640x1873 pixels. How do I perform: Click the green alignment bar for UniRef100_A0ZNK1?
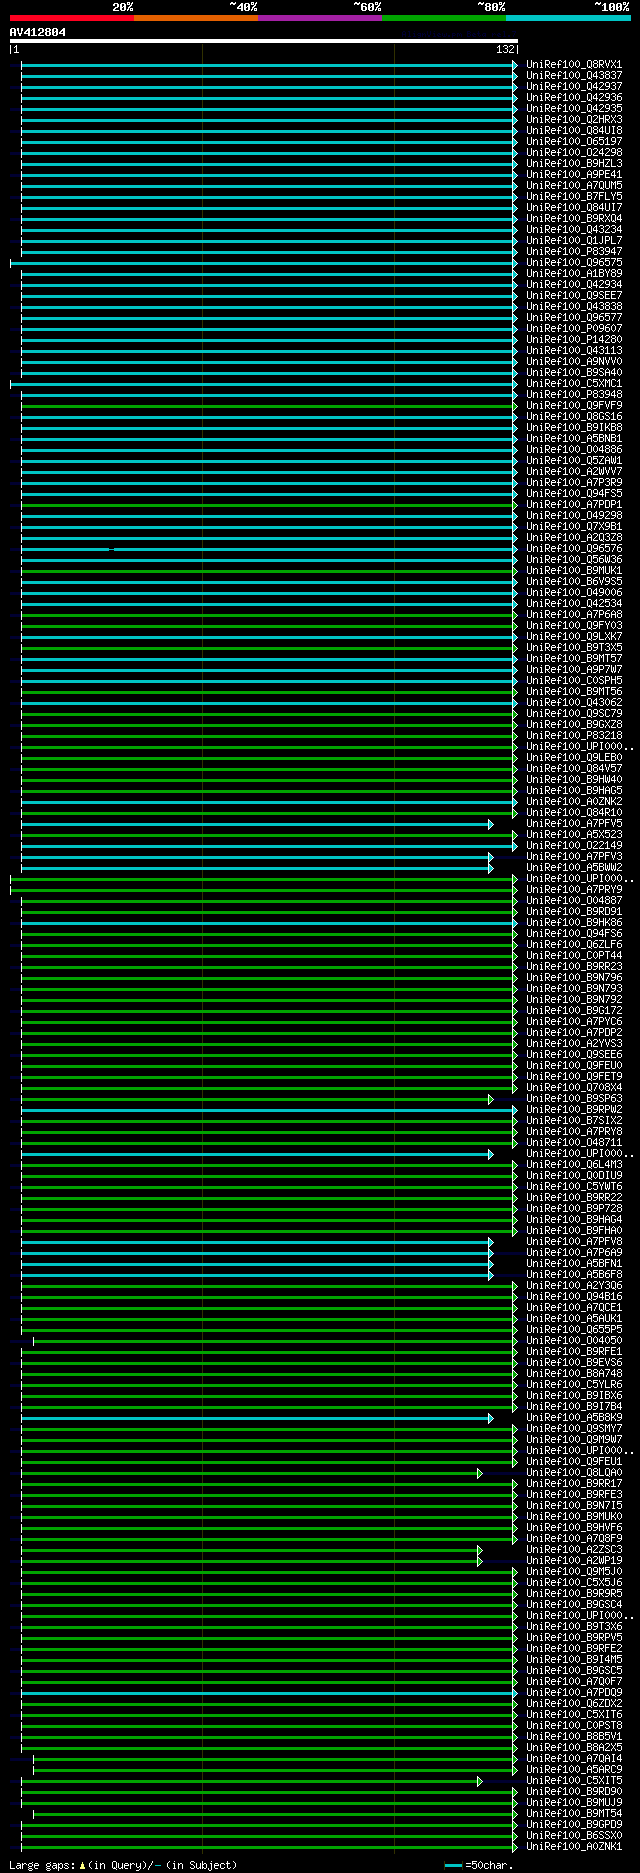click(x=267, y=1847)
